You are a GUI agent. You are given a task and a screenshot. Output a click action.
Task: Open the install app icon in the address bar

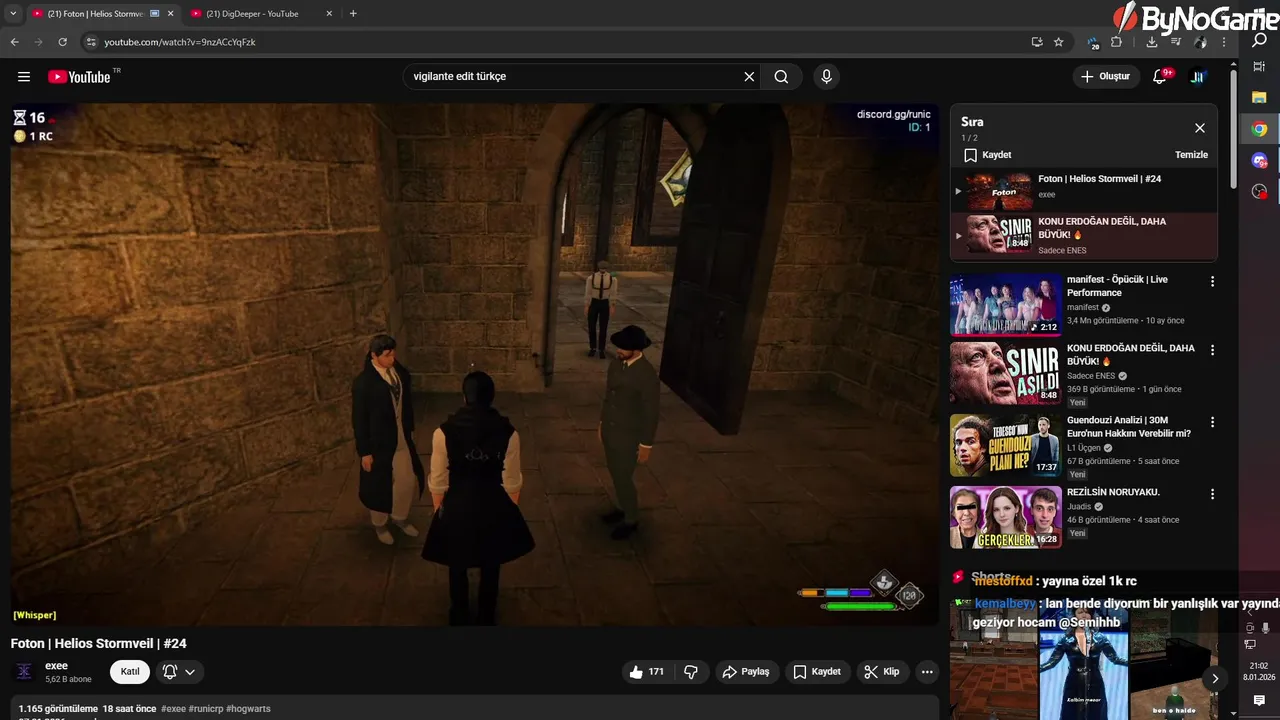click(x=1037, y=42)
